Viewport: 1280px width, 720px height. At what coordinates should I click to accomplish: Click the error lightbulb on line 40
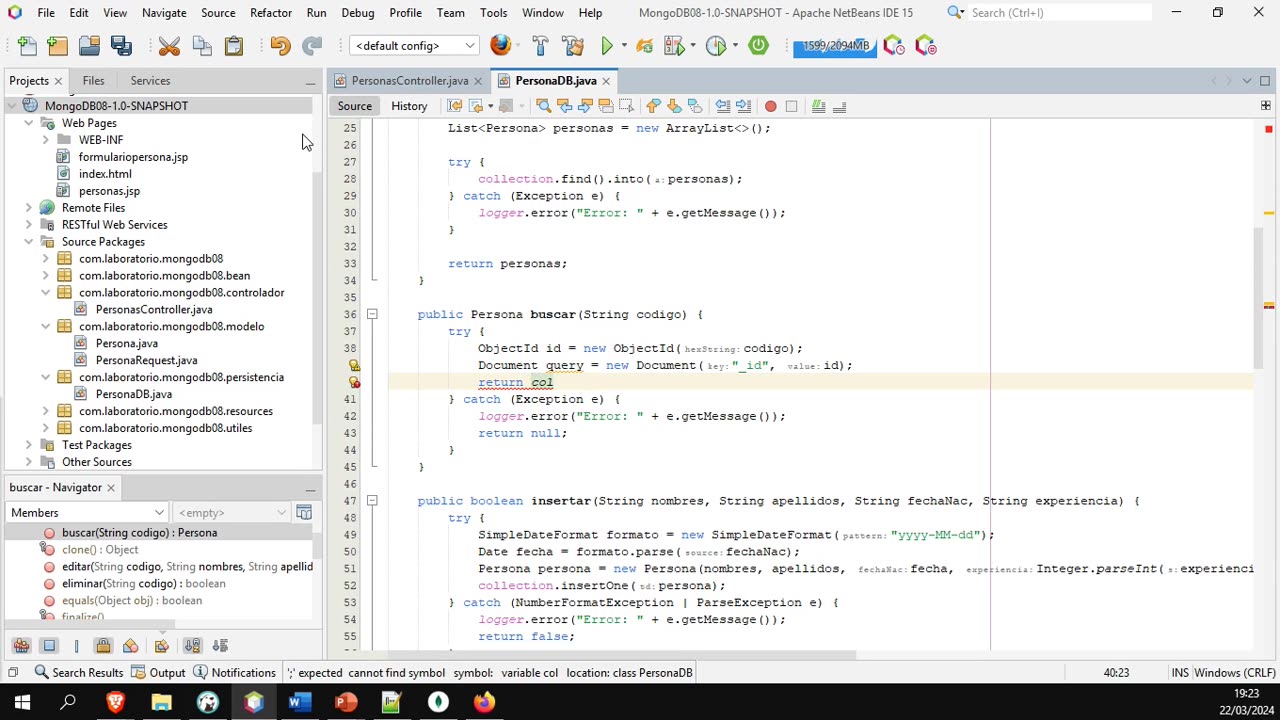354,382
